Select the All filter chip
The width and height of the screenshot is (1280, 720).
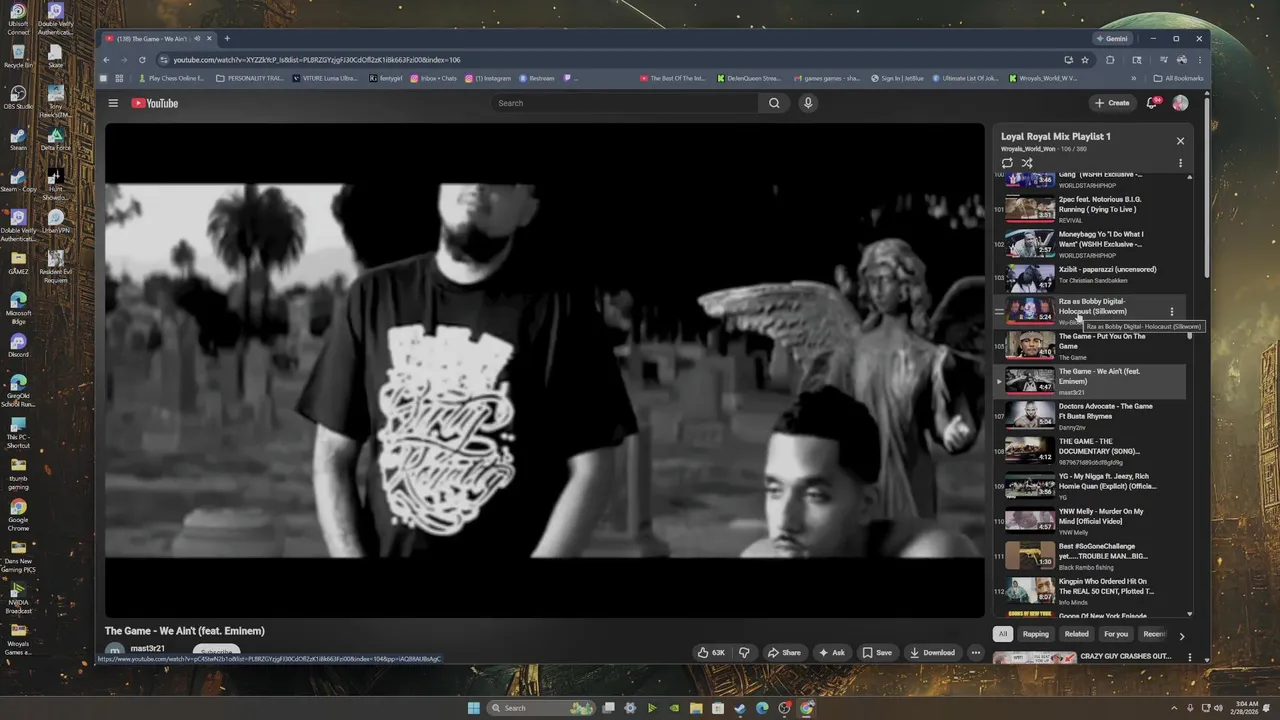1003,634
